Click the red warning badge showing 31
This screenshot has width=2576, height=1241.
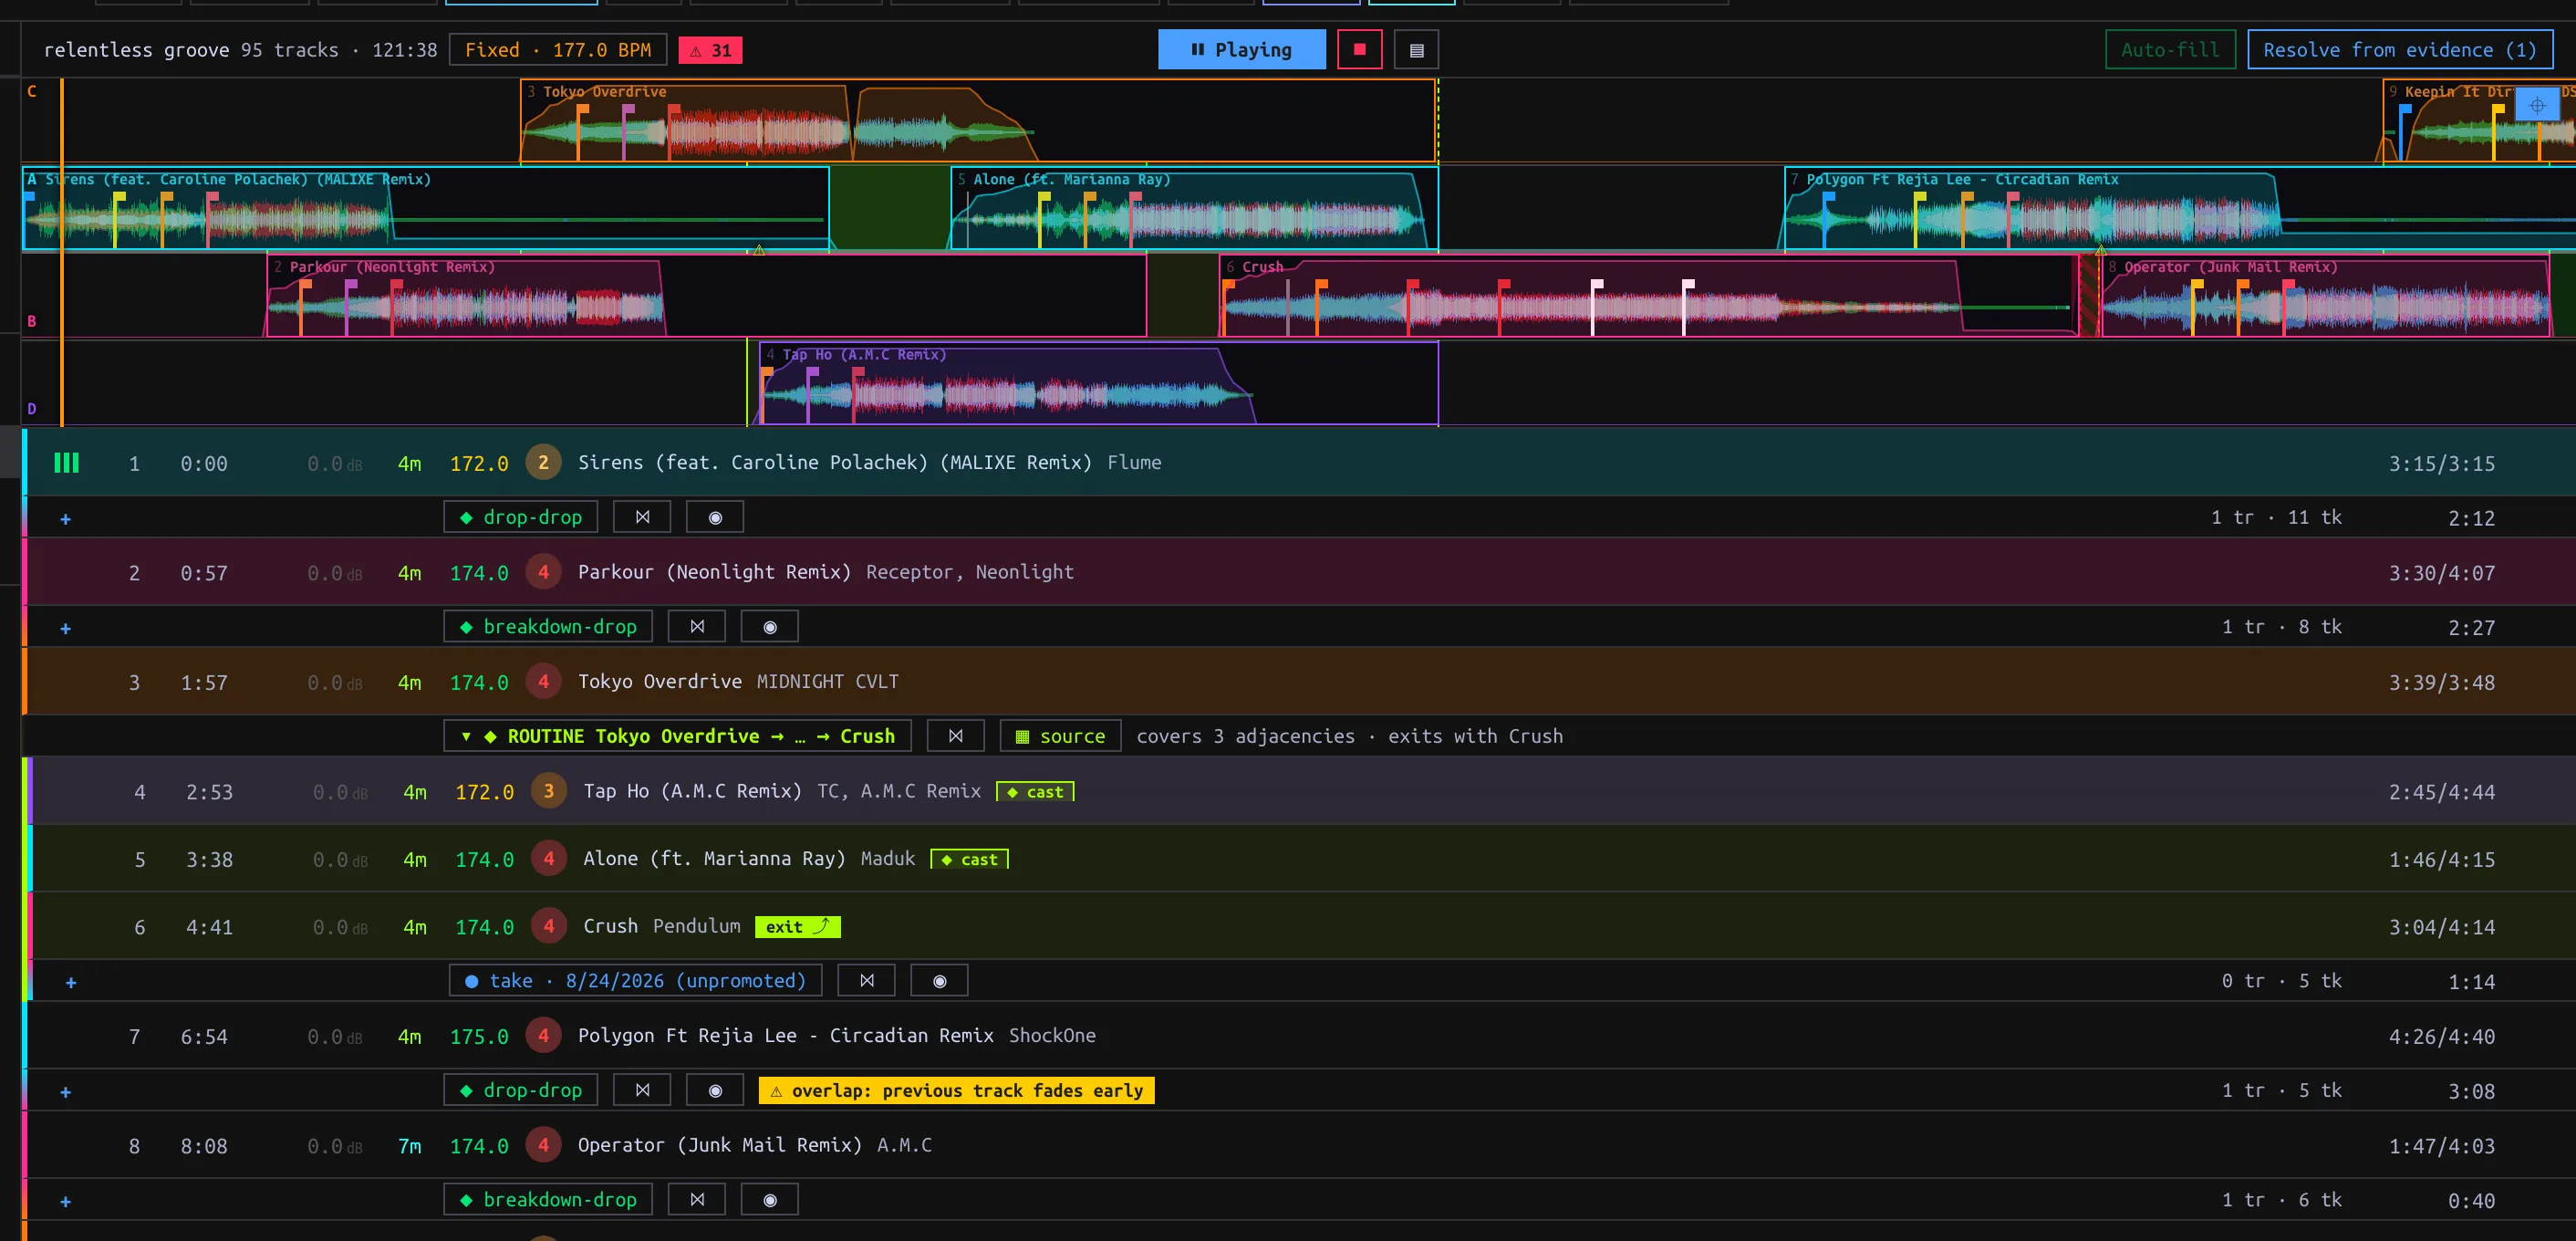pos(710,50)
